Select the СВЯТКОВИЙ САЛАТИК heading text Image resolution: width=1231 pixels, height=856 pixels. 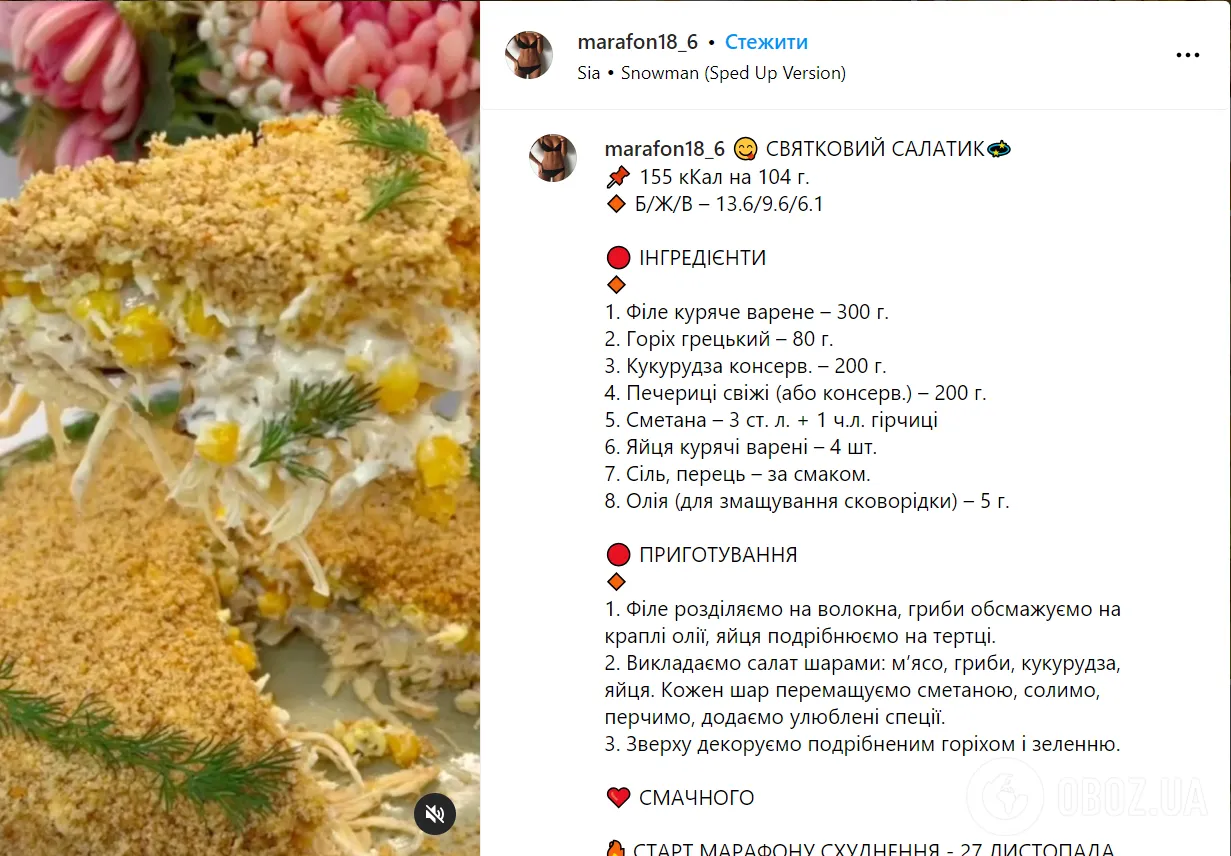[x=876, y=149]
